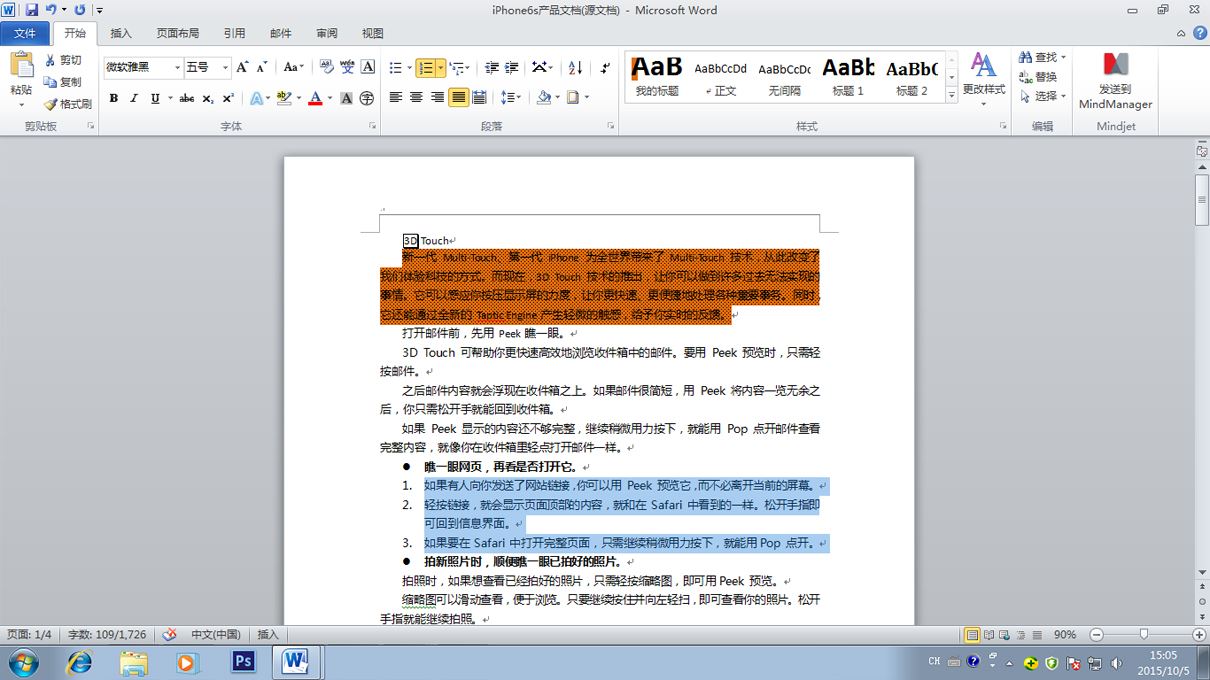The height and width of the screenshot is (680, 1210).
Task: Click the zoom slider handle
Action: (1143, 634)
